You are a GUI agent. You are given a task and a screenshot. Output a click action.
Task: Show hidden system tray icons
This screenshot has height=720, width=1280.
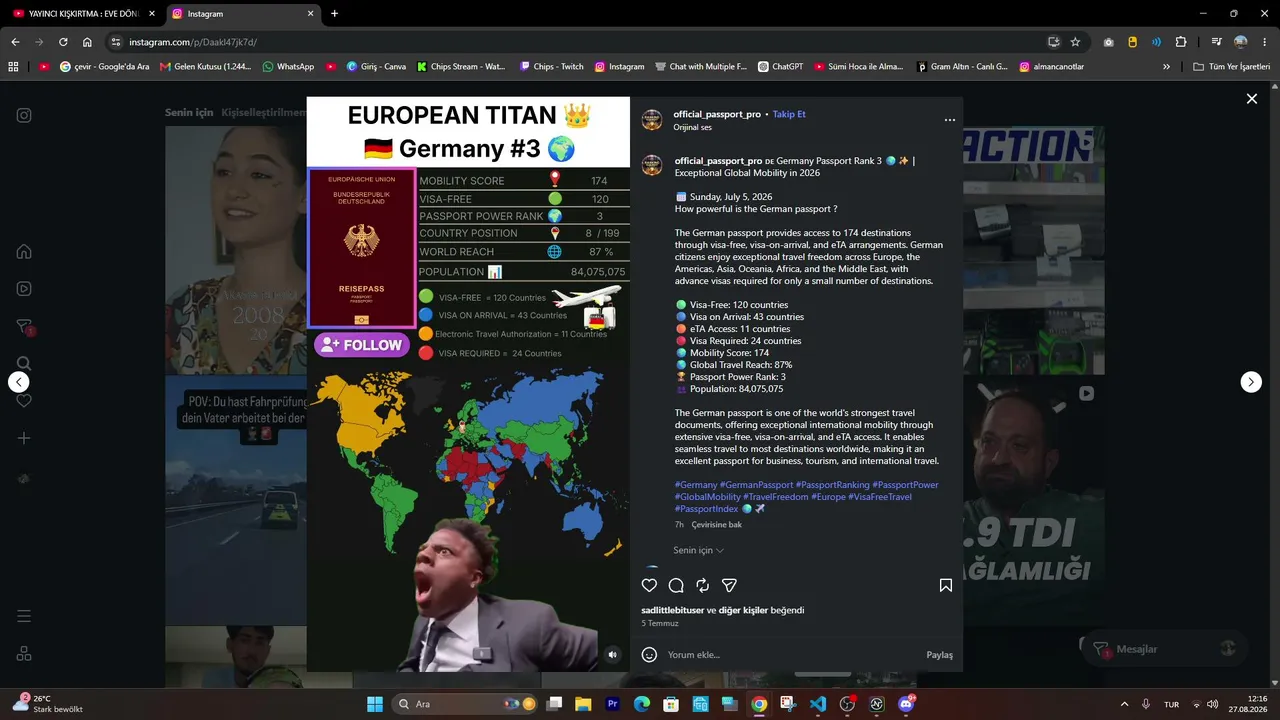click(x=1124, y=704)
